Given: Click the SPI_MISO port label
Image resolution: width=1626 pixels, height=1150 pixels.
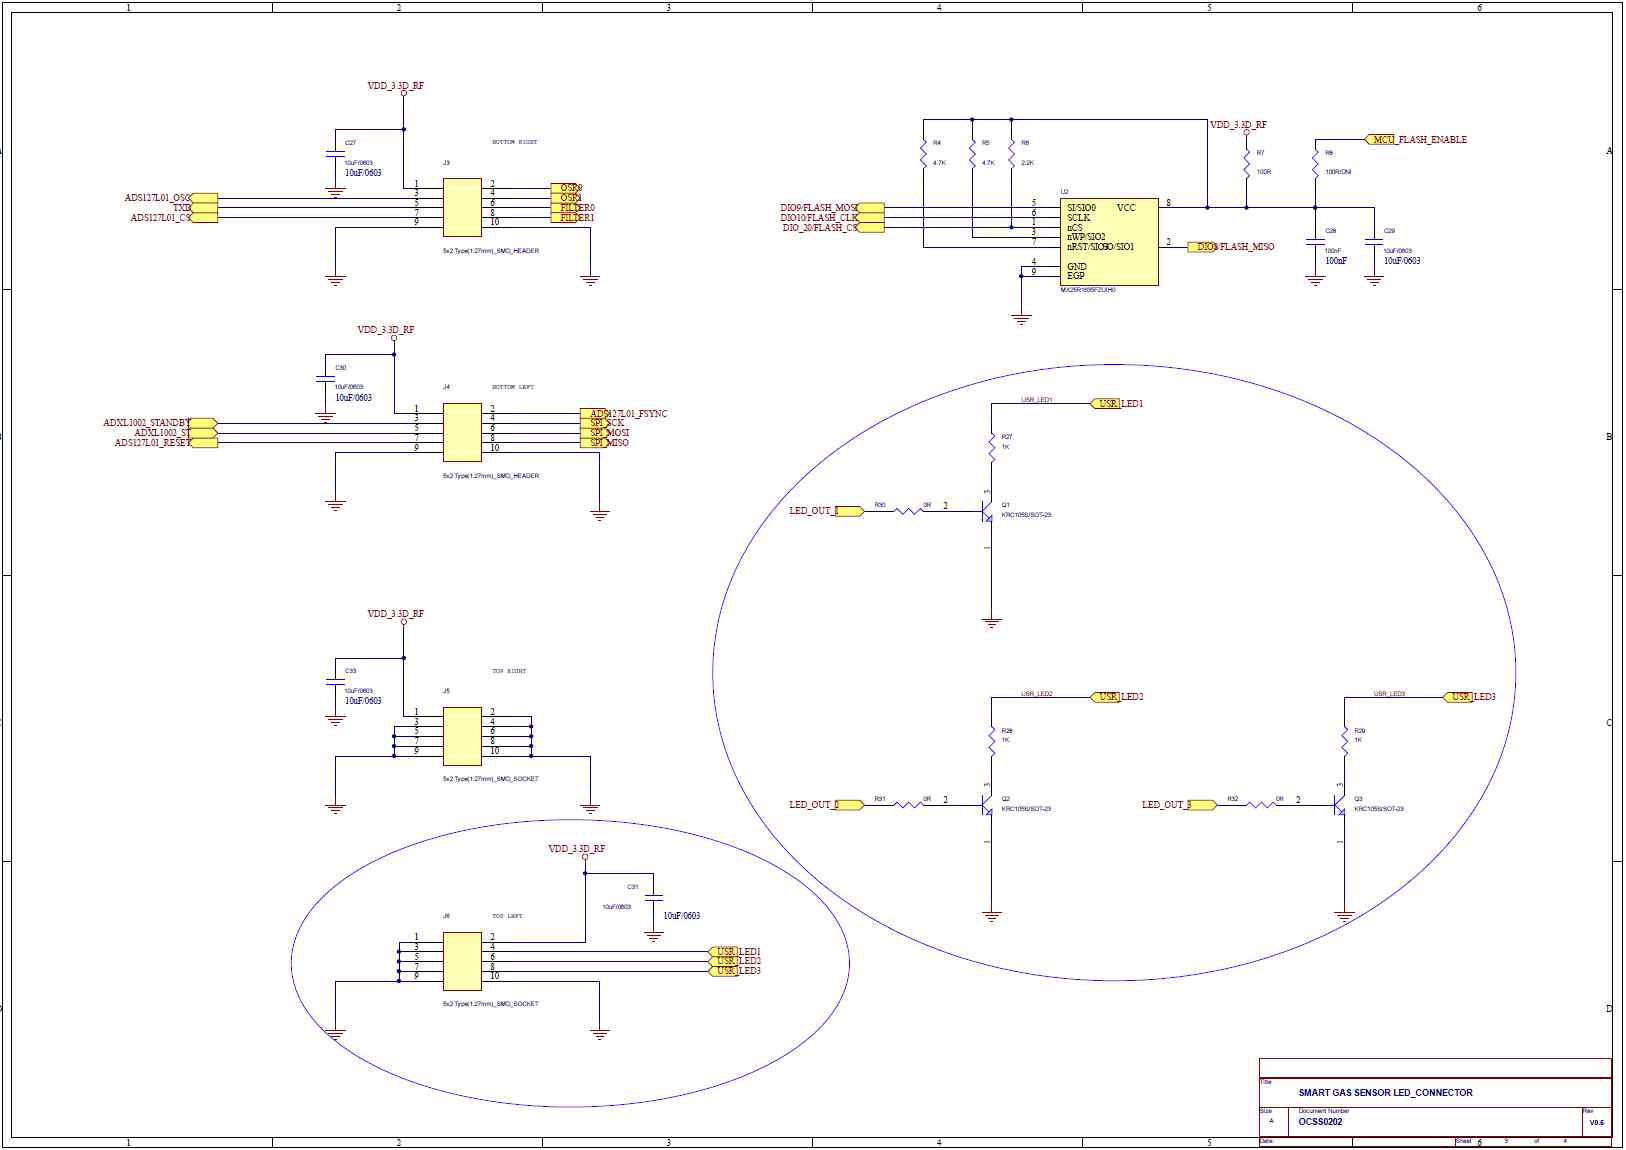Looking at the screenshot, I should (x=605, y=443).
